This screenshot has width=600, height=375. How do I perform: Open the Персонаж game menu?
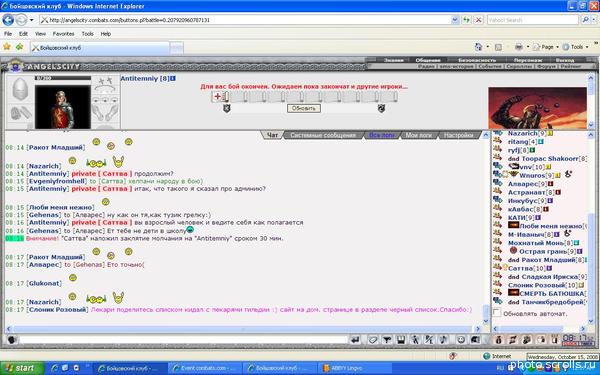(528, 60)
